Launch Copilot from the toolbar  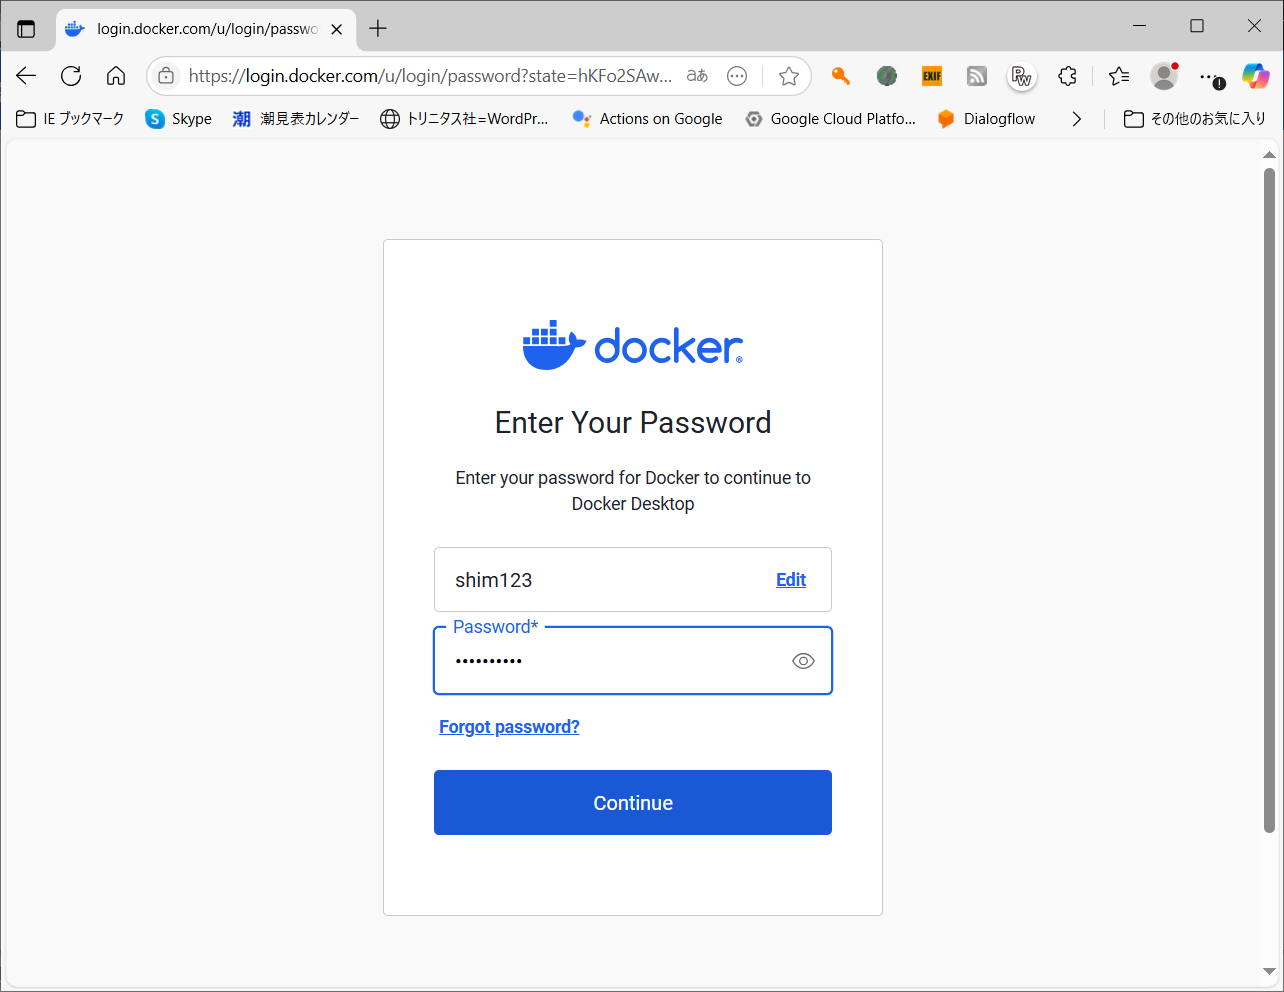(x=1255, y=76)
